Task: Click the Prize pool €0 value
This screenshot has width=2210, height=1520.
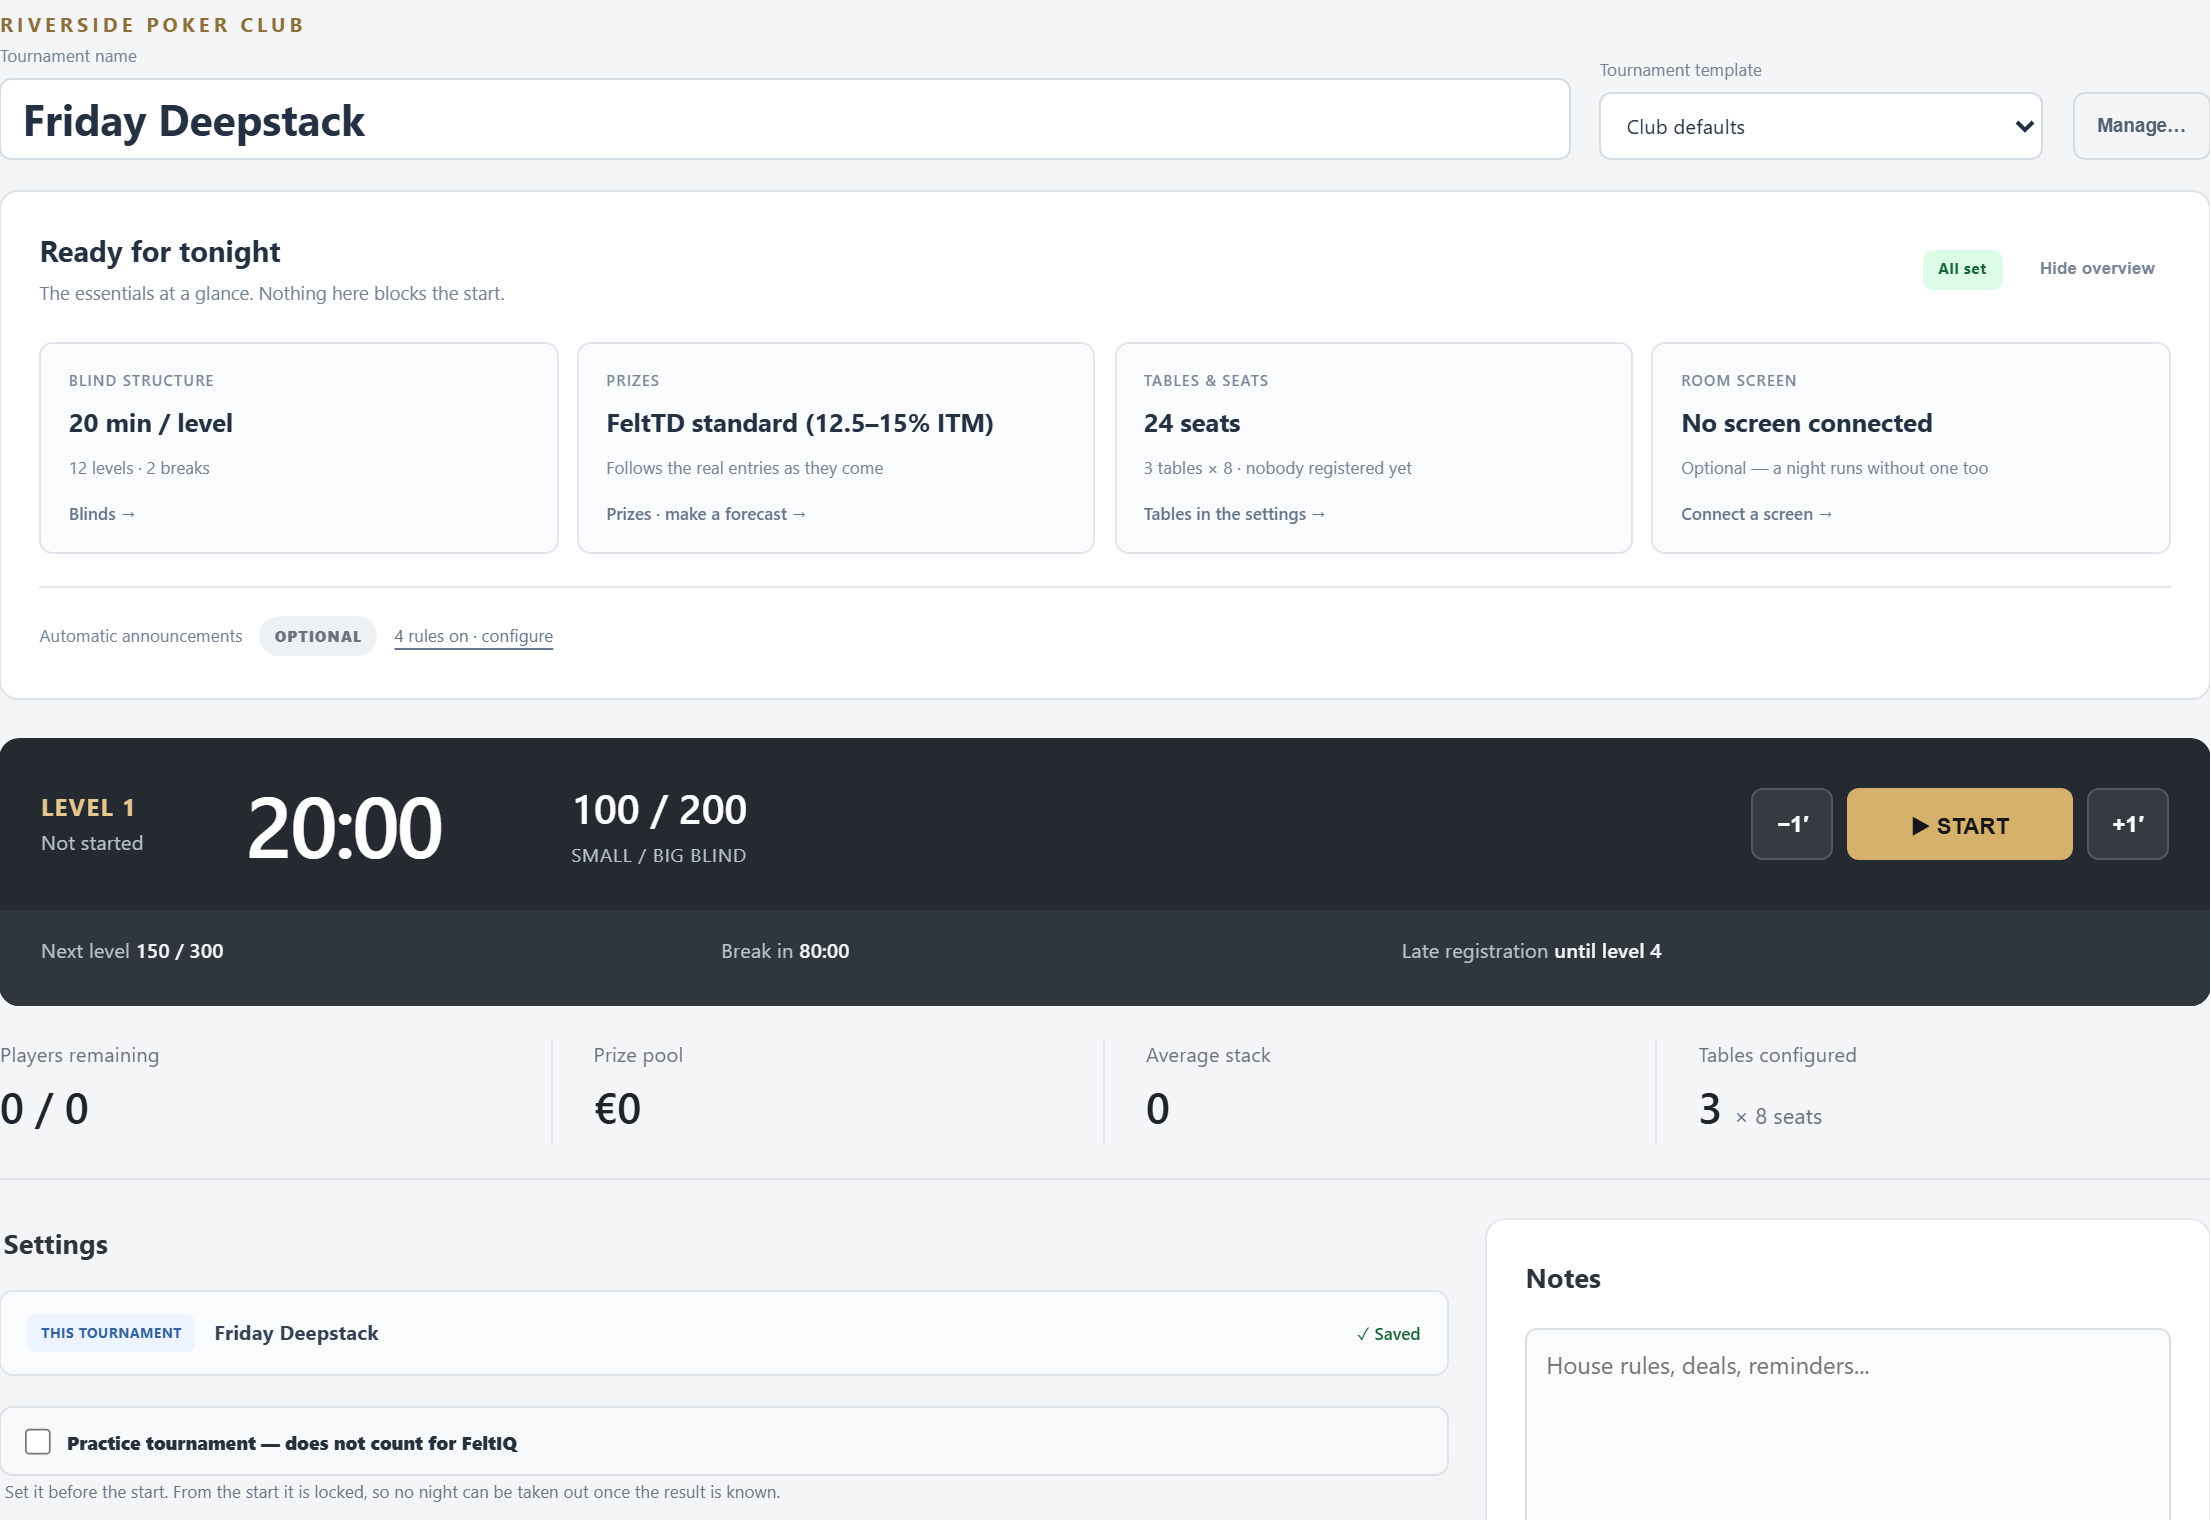Action: tap(617, 1108)
